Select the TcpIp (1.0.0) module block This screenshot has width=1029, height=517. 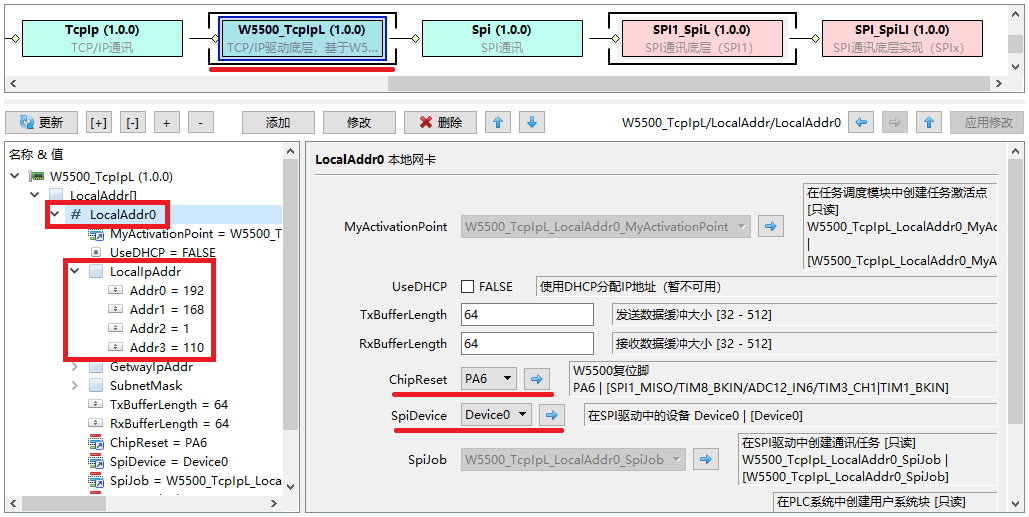point(102,38)
